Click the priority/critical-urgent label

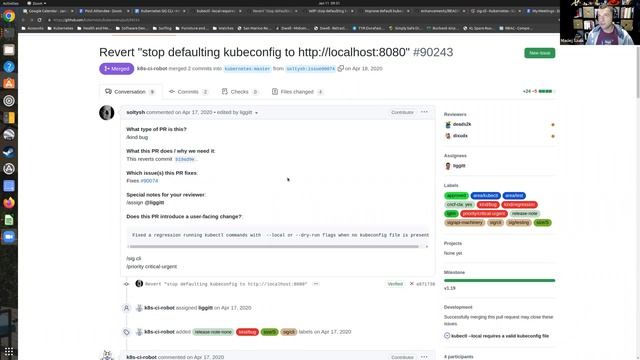pyautogui.click(x=484, y=213)
